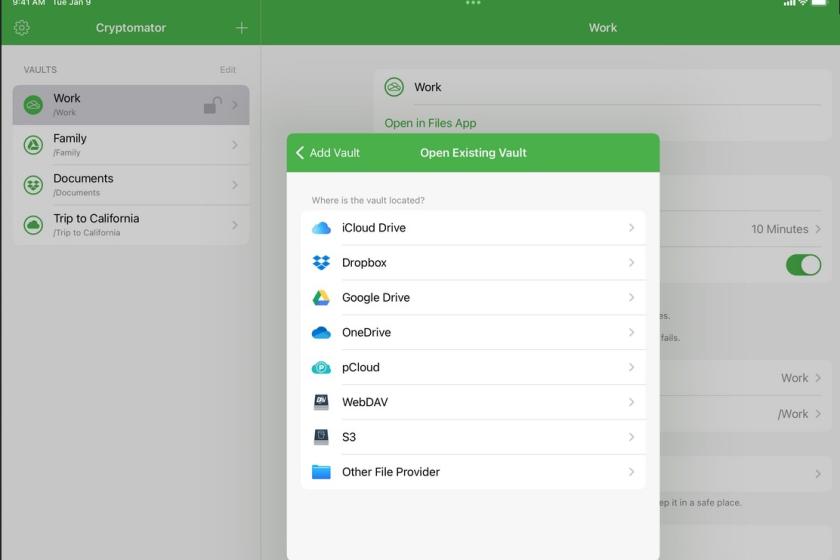
Task: Tap the unlocked padlock icon on Work vault
Action: point(213,105)
